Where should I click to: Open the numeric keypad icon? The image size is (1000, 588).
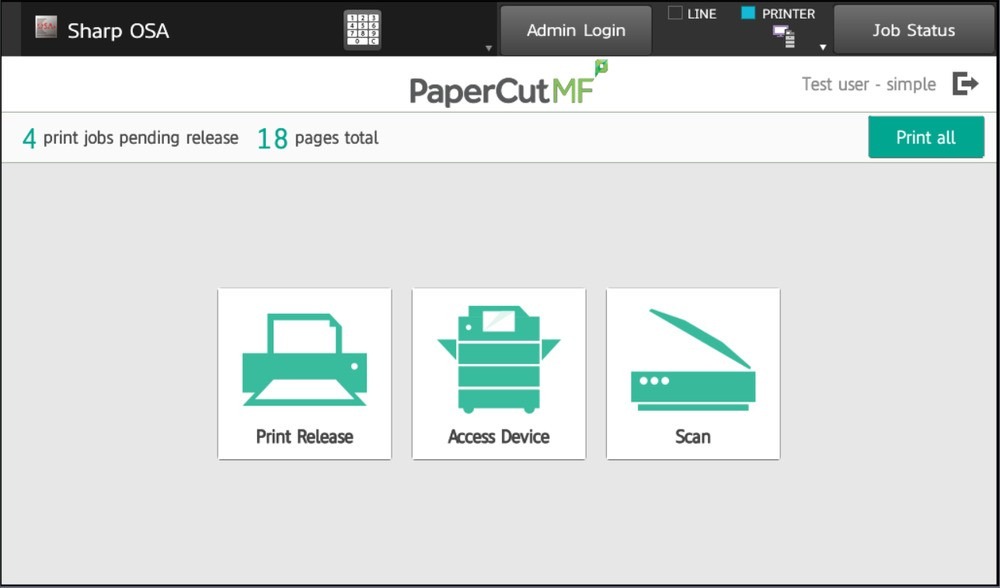pyautogui.click(x=361, y=30)
